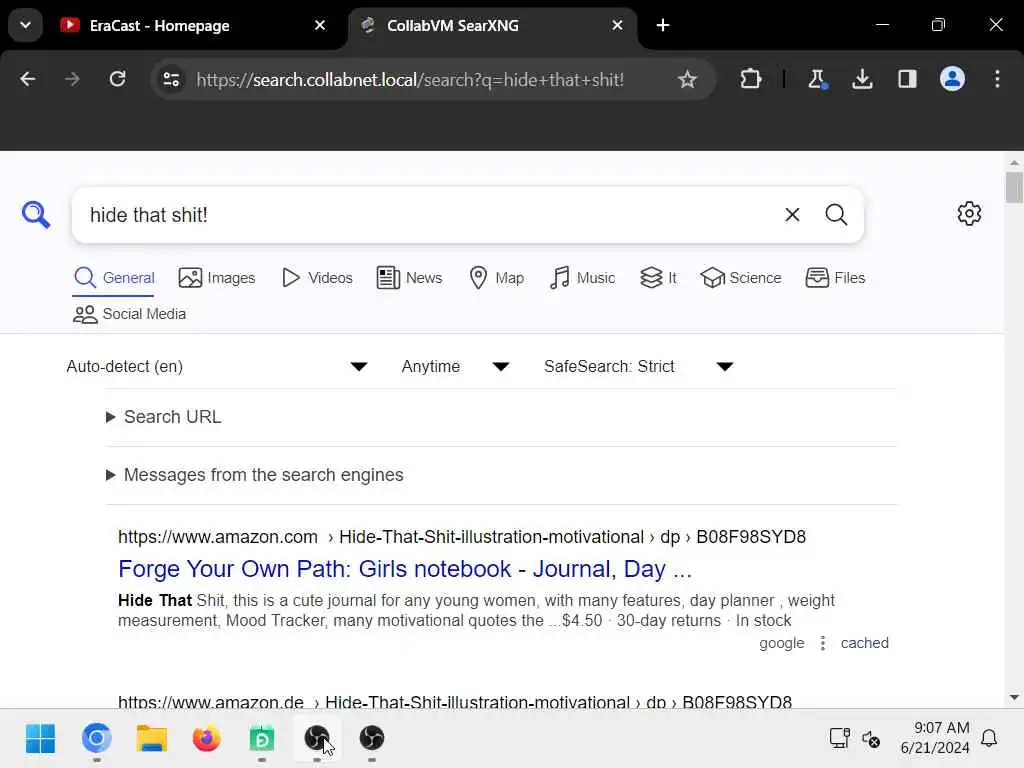Open the clock showing 9:07 AM
The image size is (1024, 768).
[935, 738]
